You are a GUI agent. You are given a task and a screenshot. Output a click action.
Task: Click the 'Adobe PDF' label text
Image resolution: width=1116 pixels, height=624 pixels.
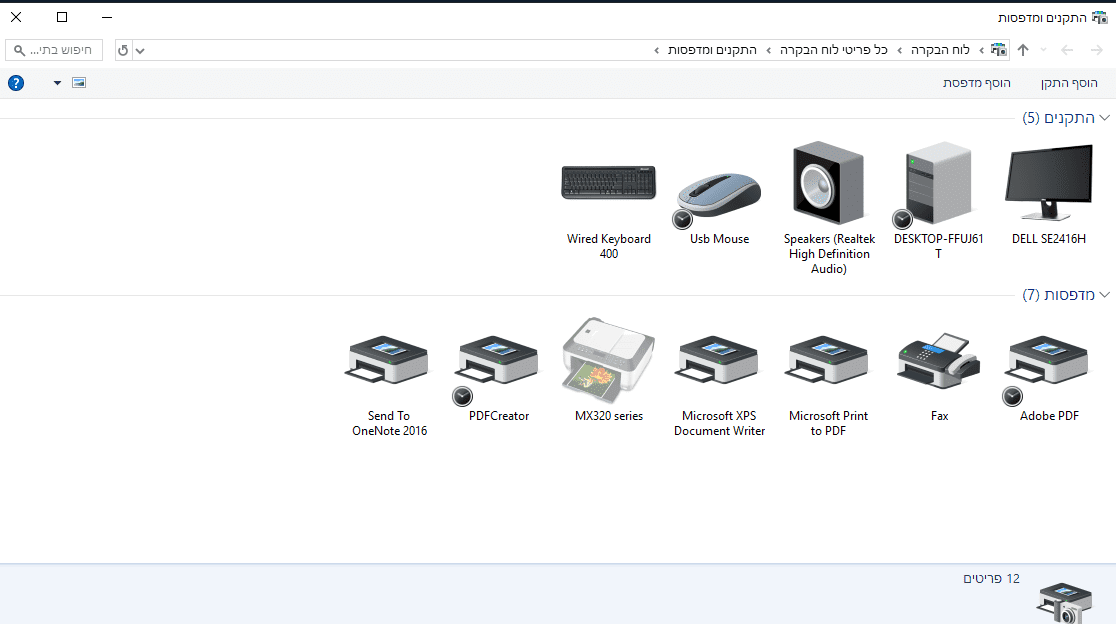click(1049, 416)
